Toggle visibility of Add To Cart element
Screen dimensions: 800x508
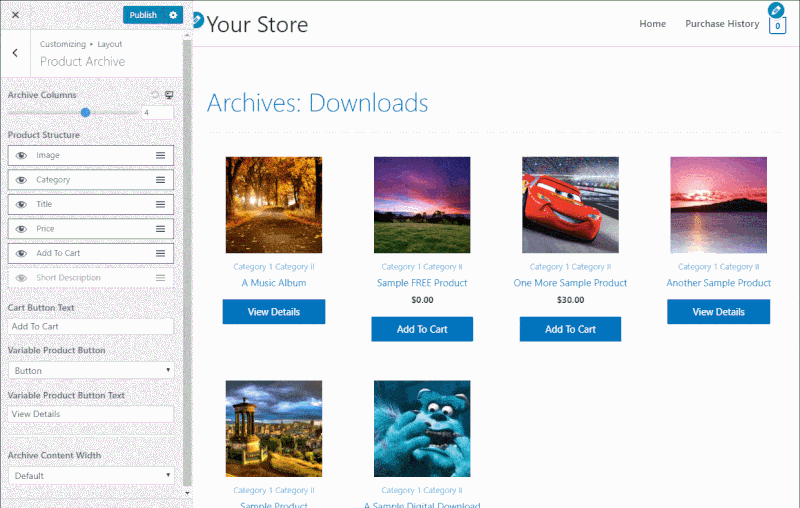21,253
